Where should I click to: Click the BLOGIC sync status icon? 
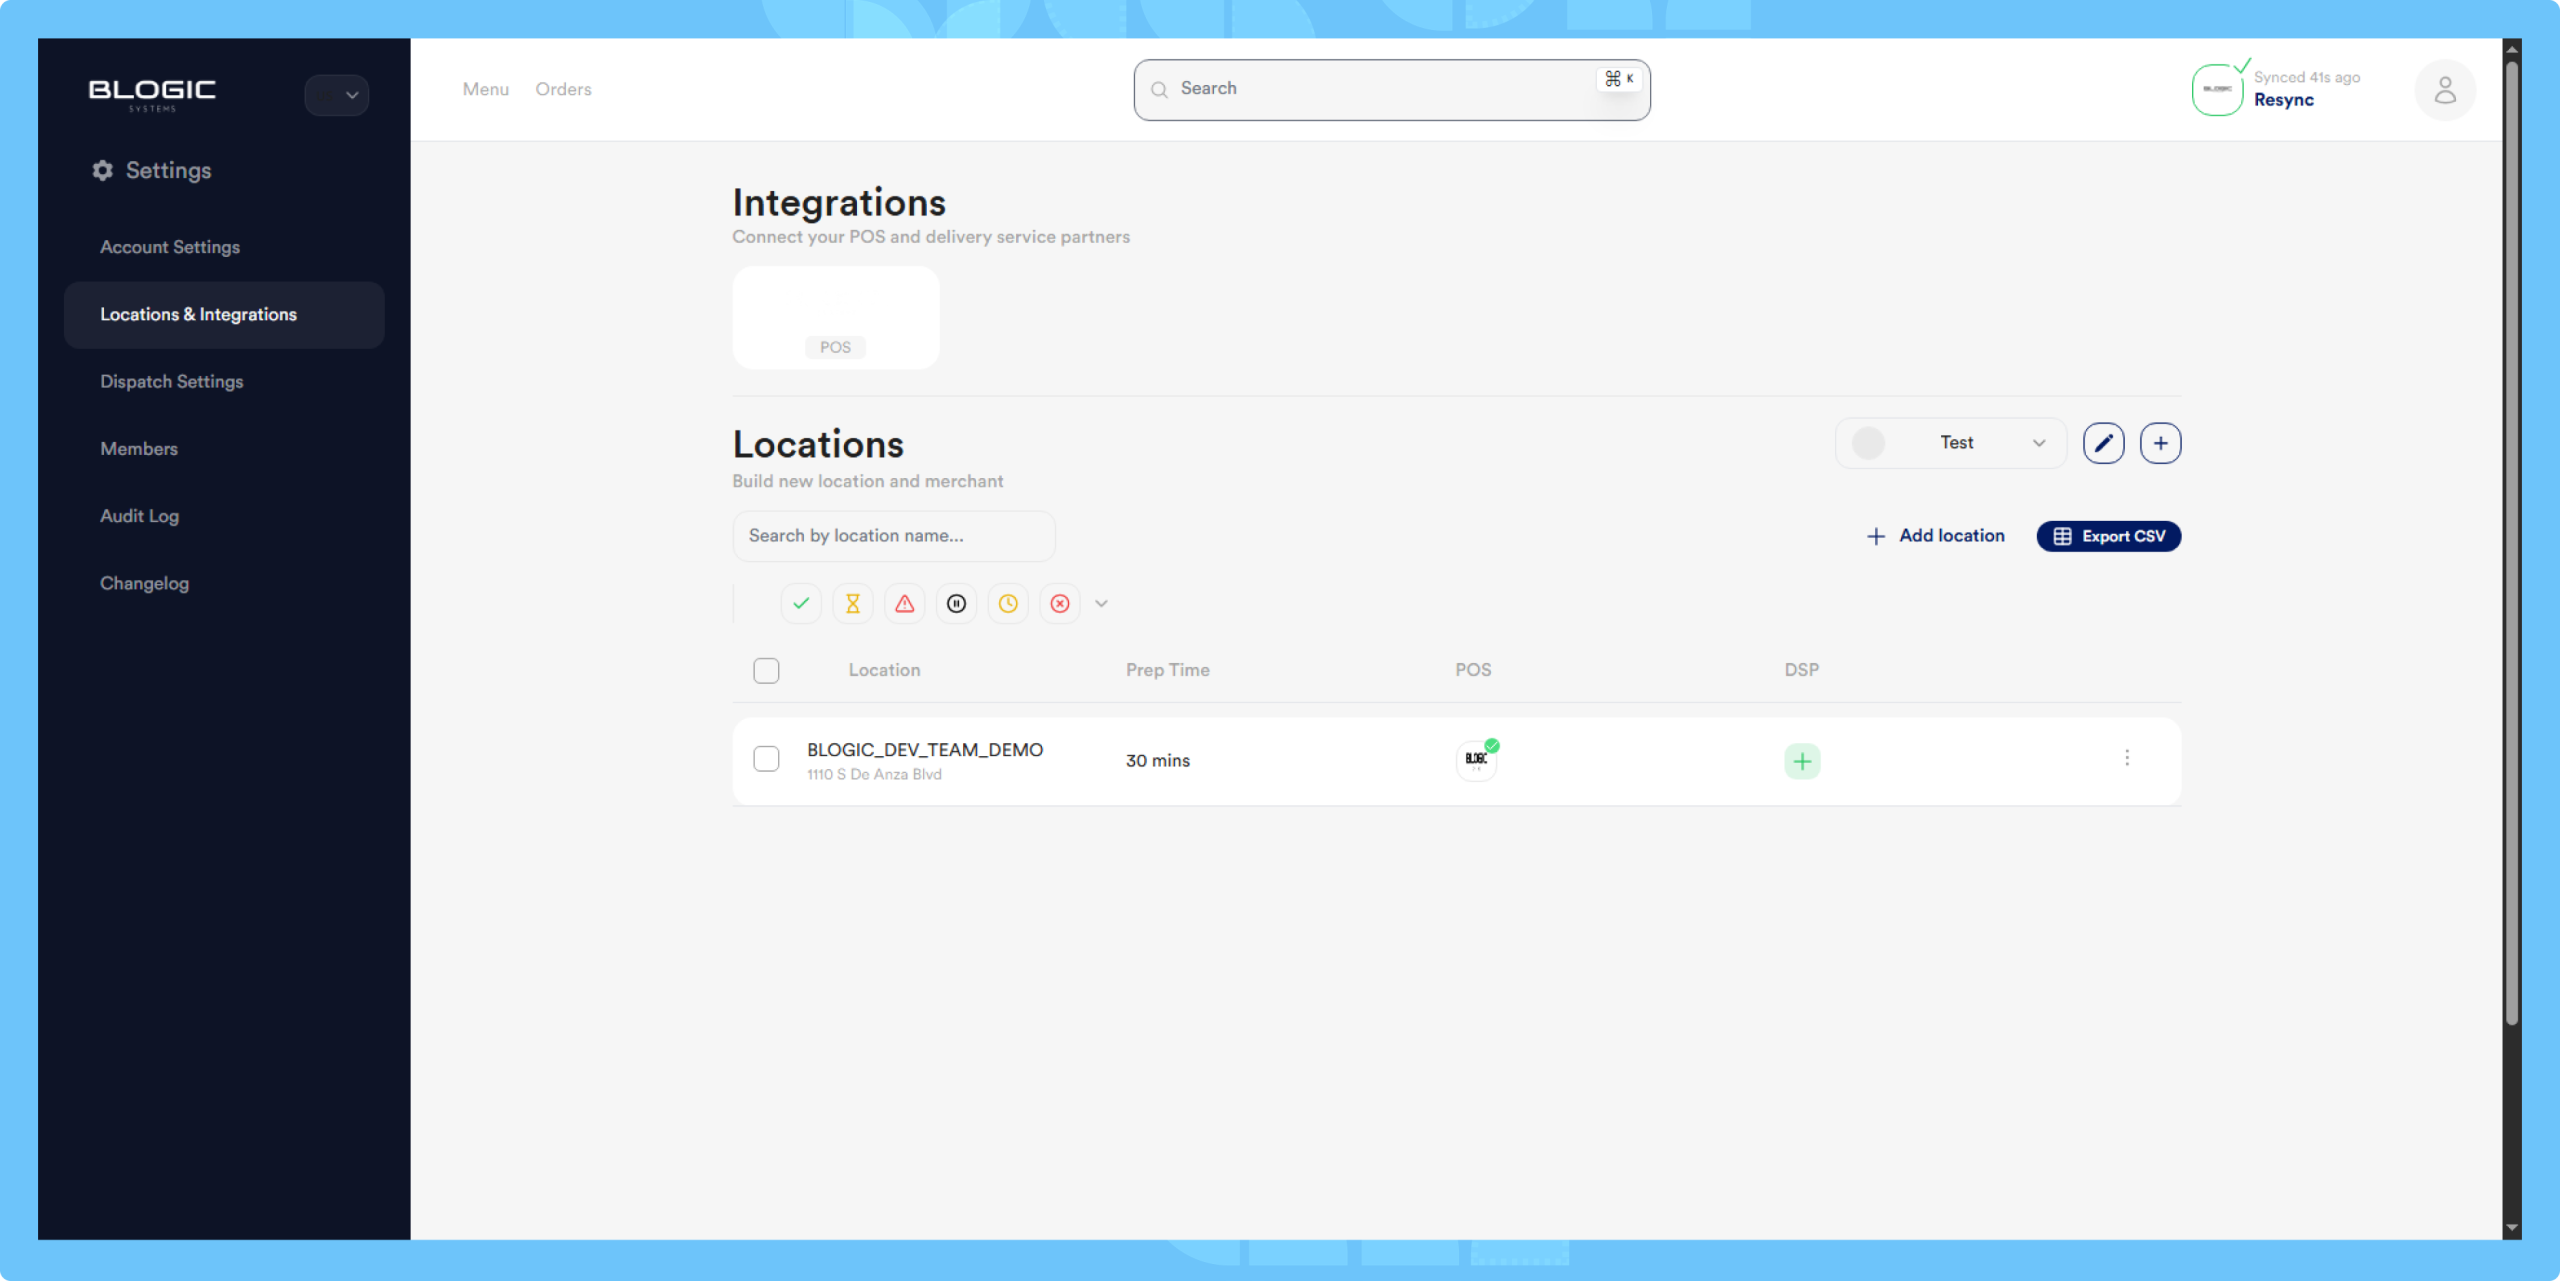pyautogui.click(x=2217, y=89)
